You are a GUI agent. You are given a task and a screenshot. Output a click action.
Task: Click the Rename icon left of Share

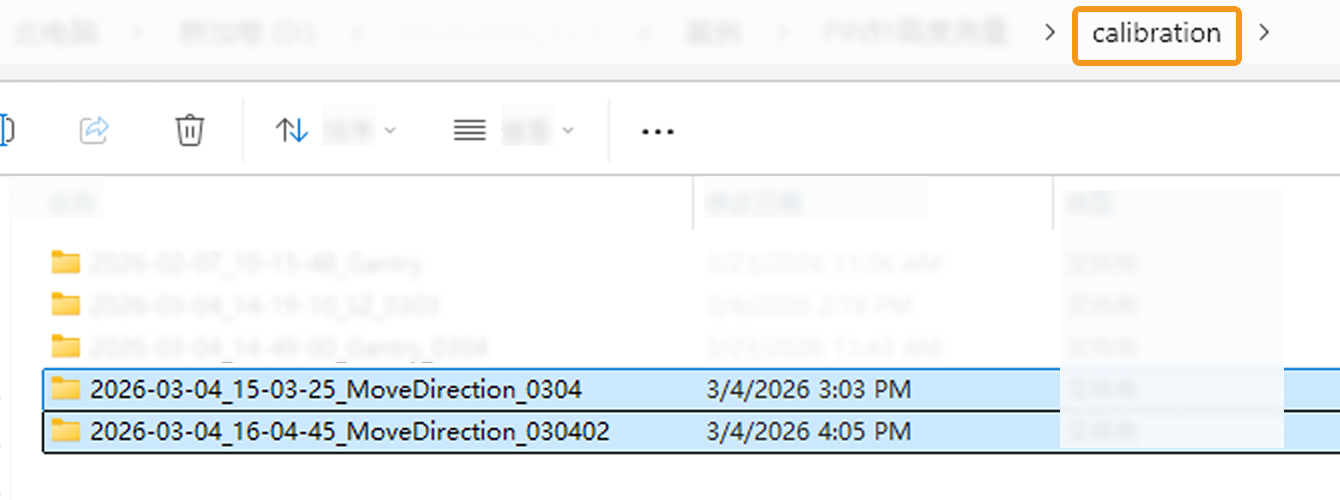[x=5, y=130]
